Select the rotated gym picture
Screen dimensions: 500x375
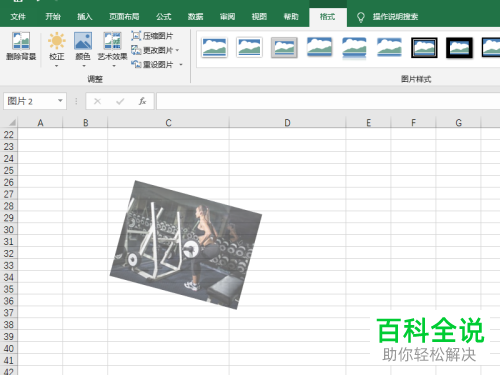pyautogui.click(x=186, y=245)
